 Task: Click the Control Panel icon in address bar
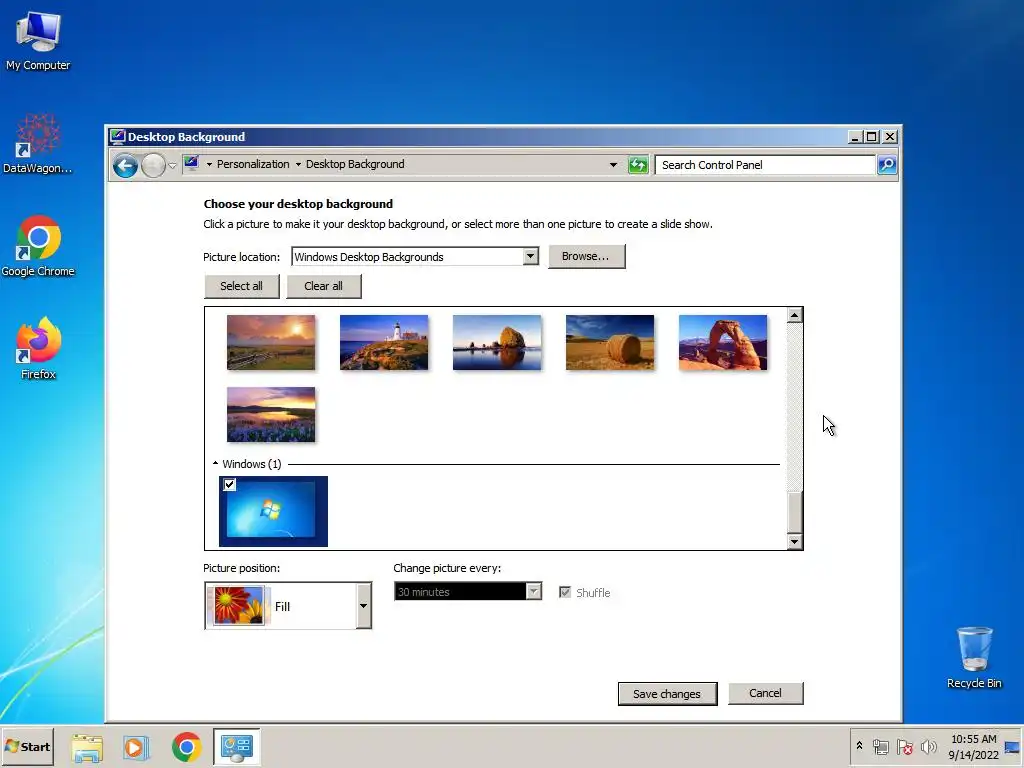(x=191, y=163)
